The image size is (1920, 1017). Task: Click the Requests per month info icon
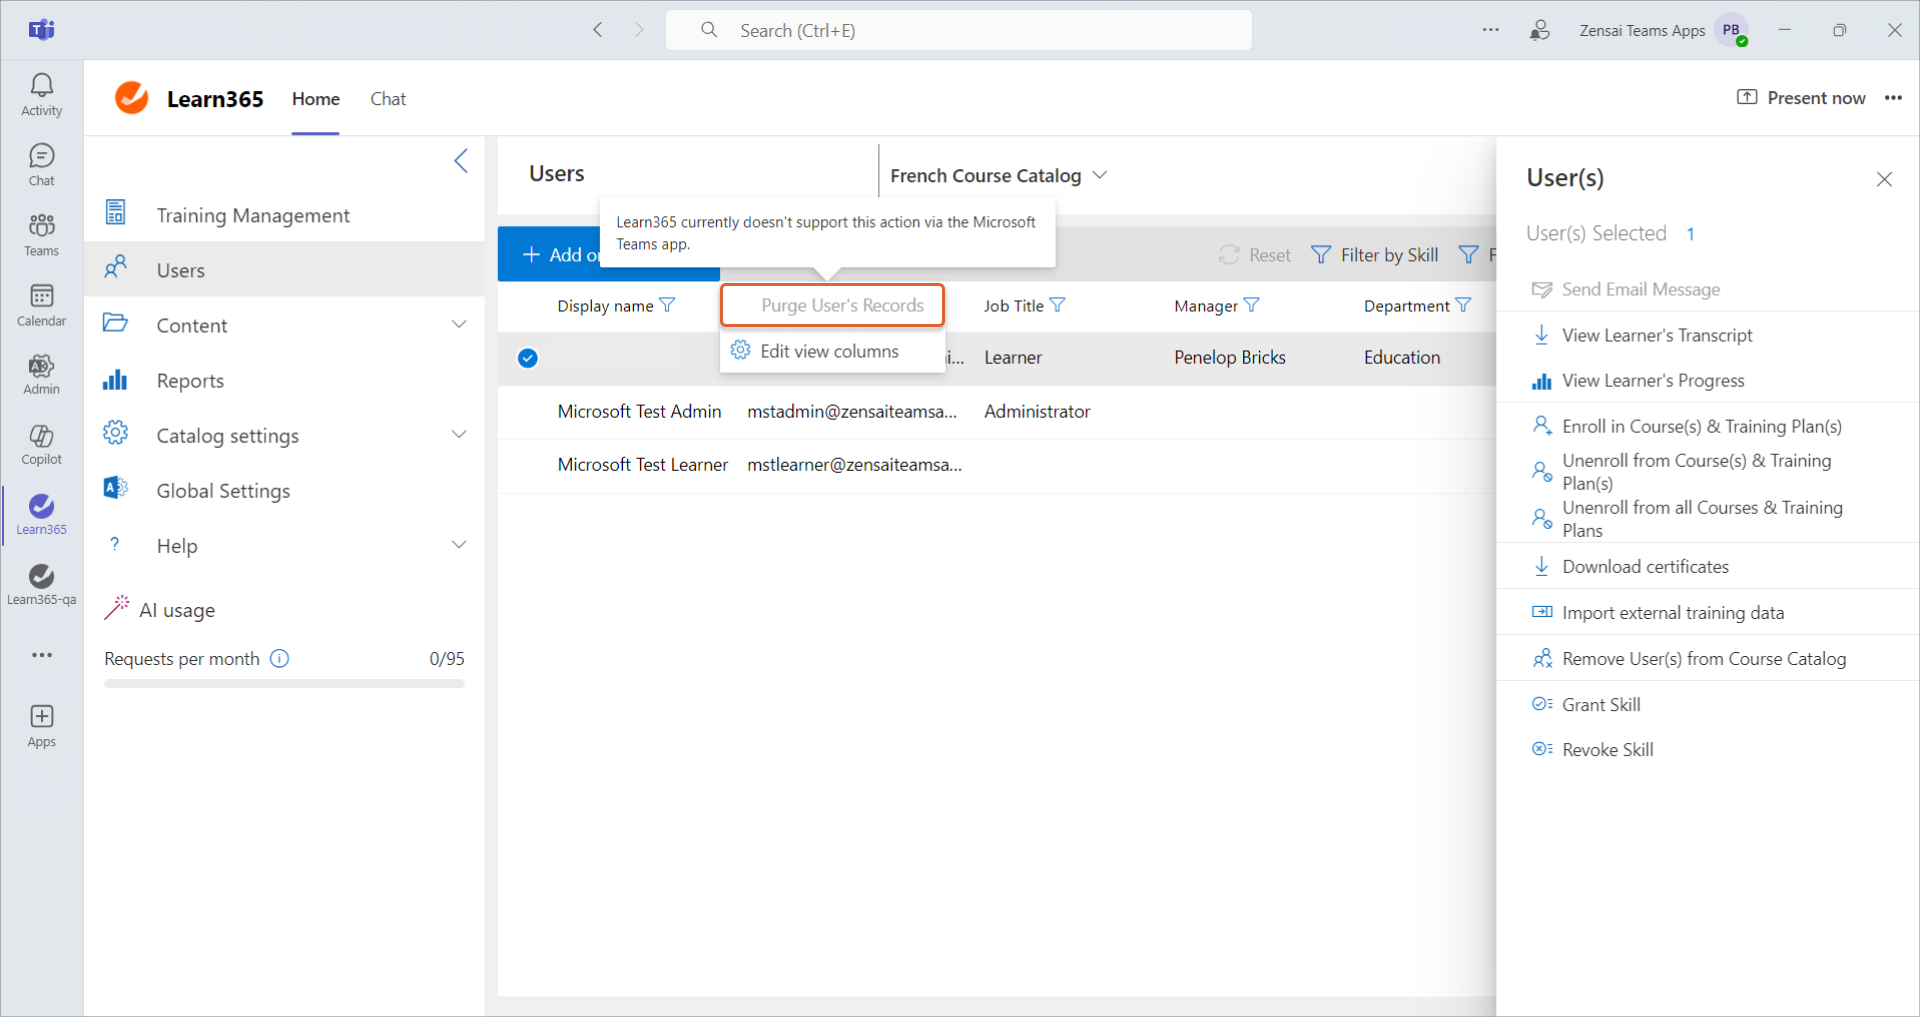point(280,658)
